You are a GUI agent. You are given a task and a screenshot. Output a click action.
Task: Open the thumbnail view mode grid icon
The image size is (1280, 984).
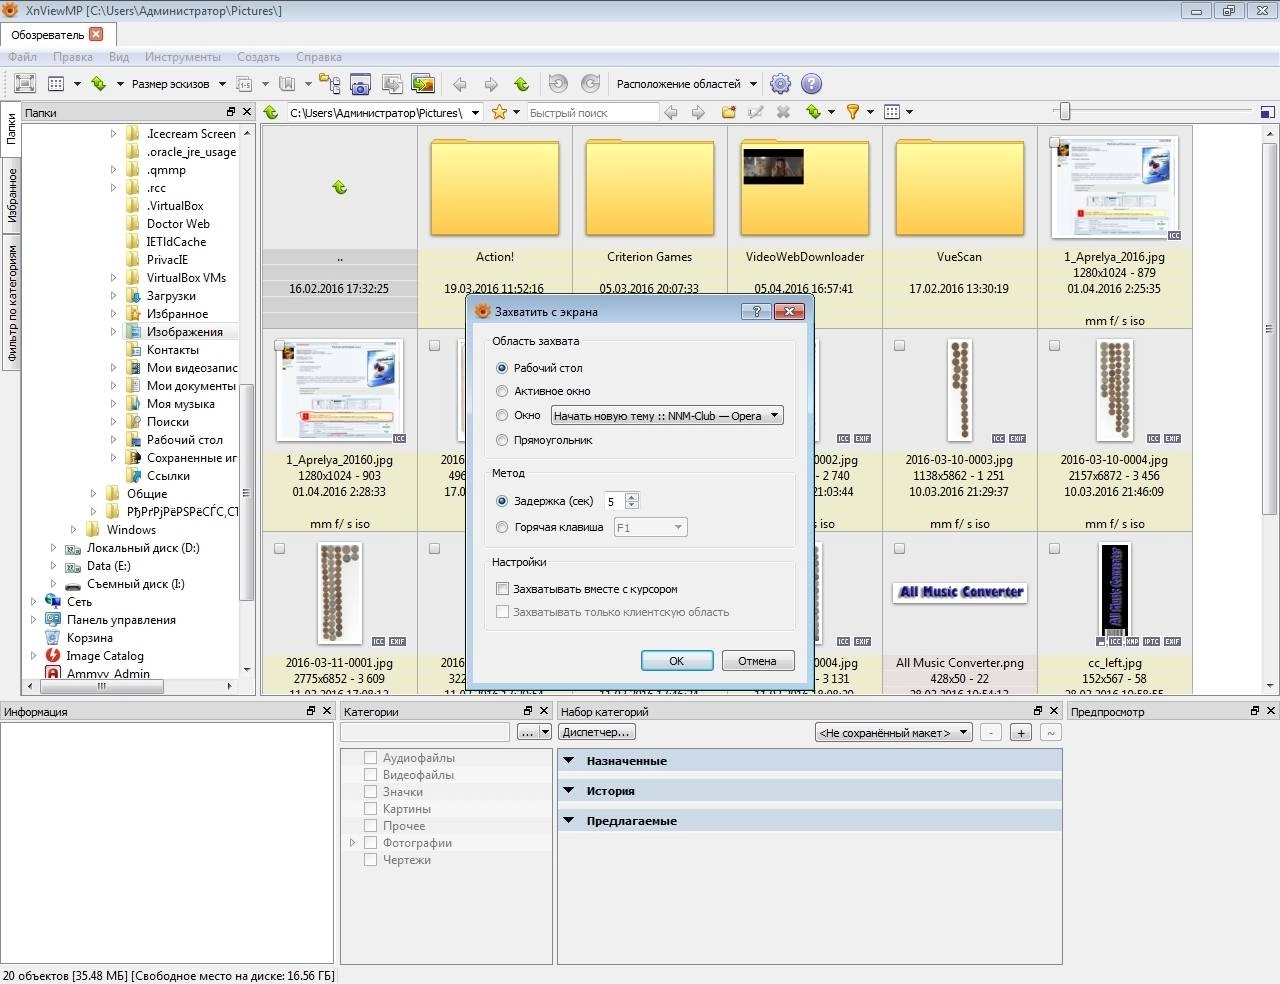(x=57, y=84)
